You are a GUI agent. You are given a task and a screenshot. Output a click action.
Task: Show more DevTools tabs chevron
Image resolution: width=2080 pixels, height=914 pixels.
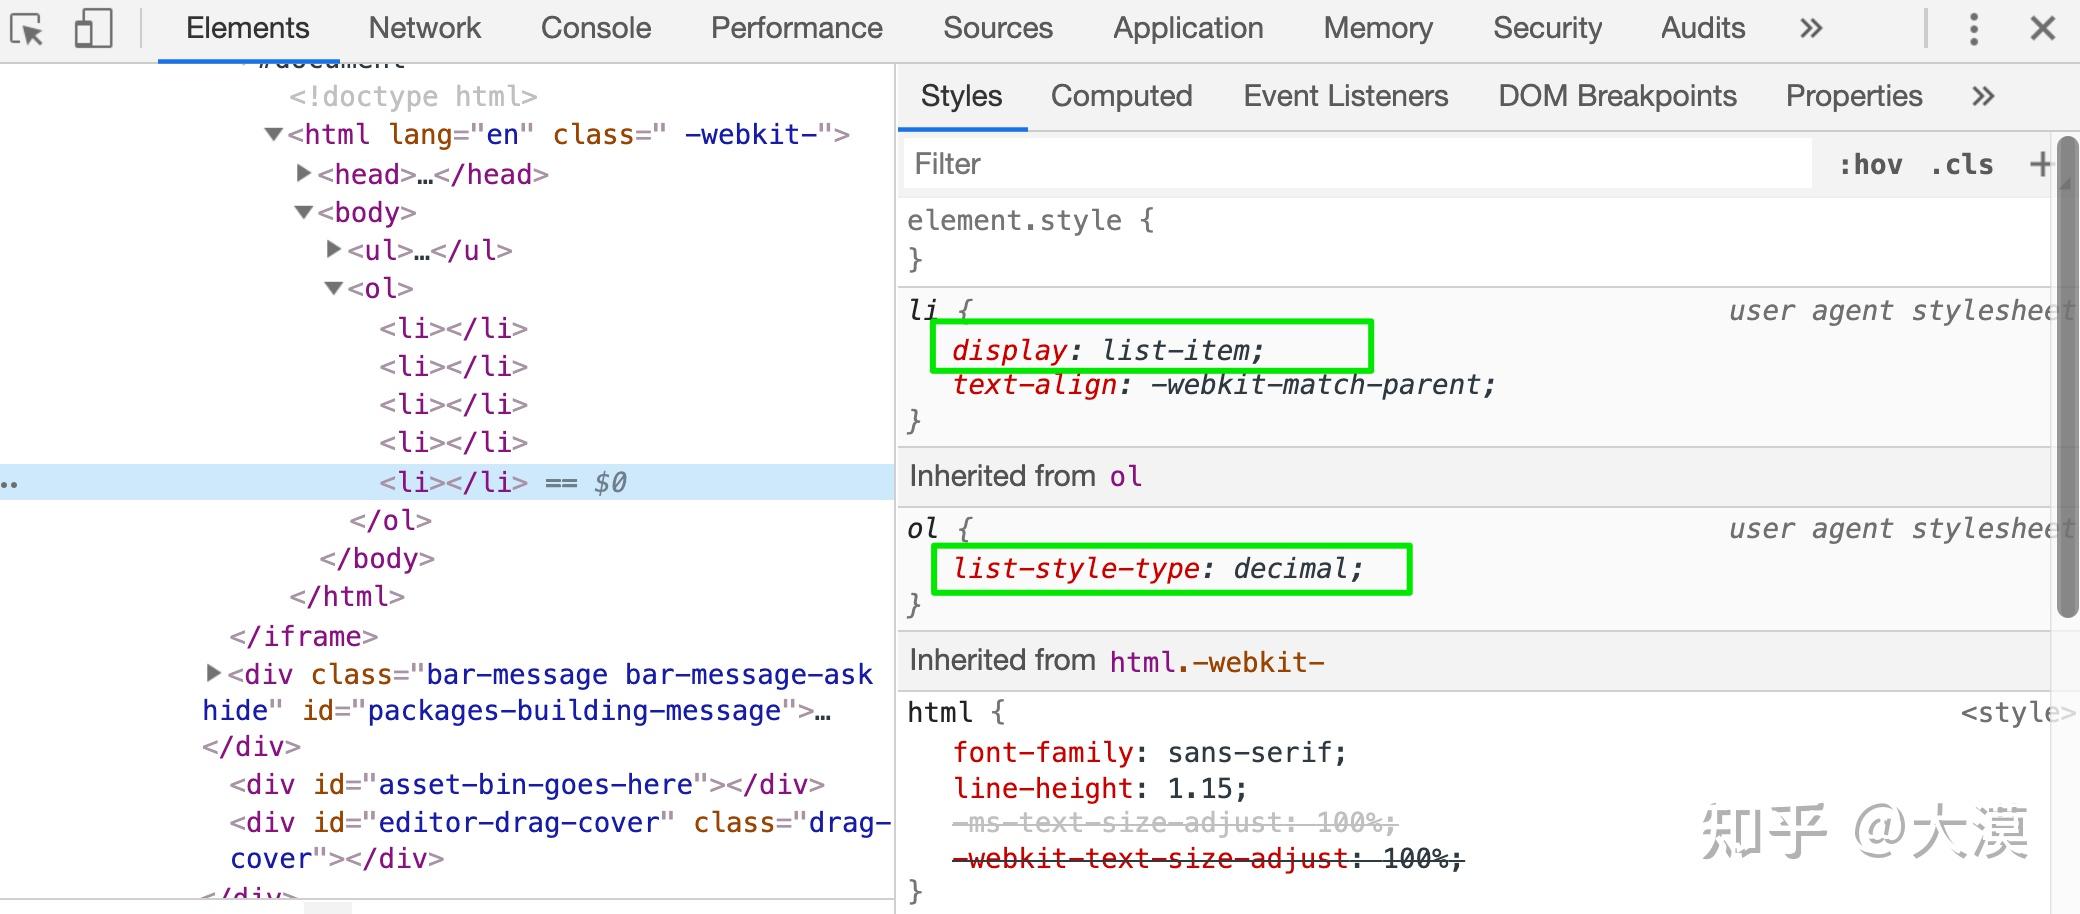click(1811, 28)
